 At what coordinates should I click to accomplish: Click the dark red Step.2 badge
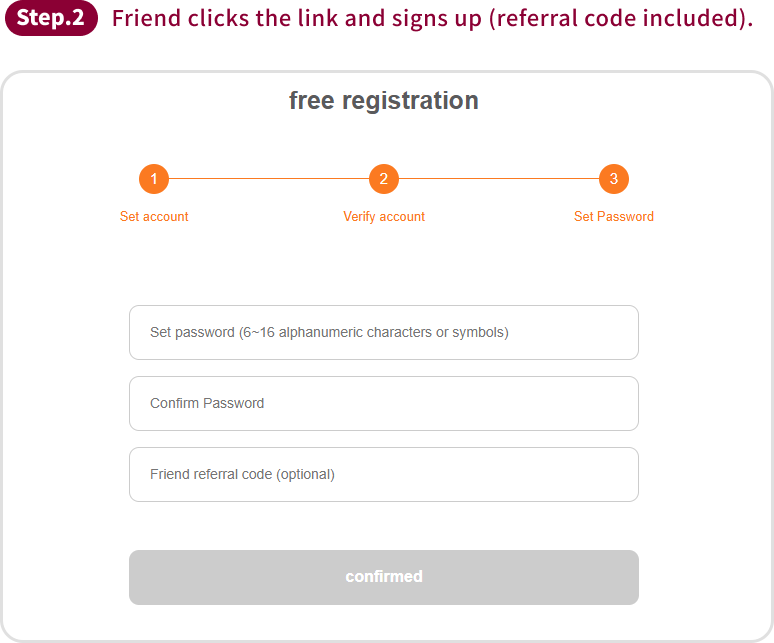(51, 18)
